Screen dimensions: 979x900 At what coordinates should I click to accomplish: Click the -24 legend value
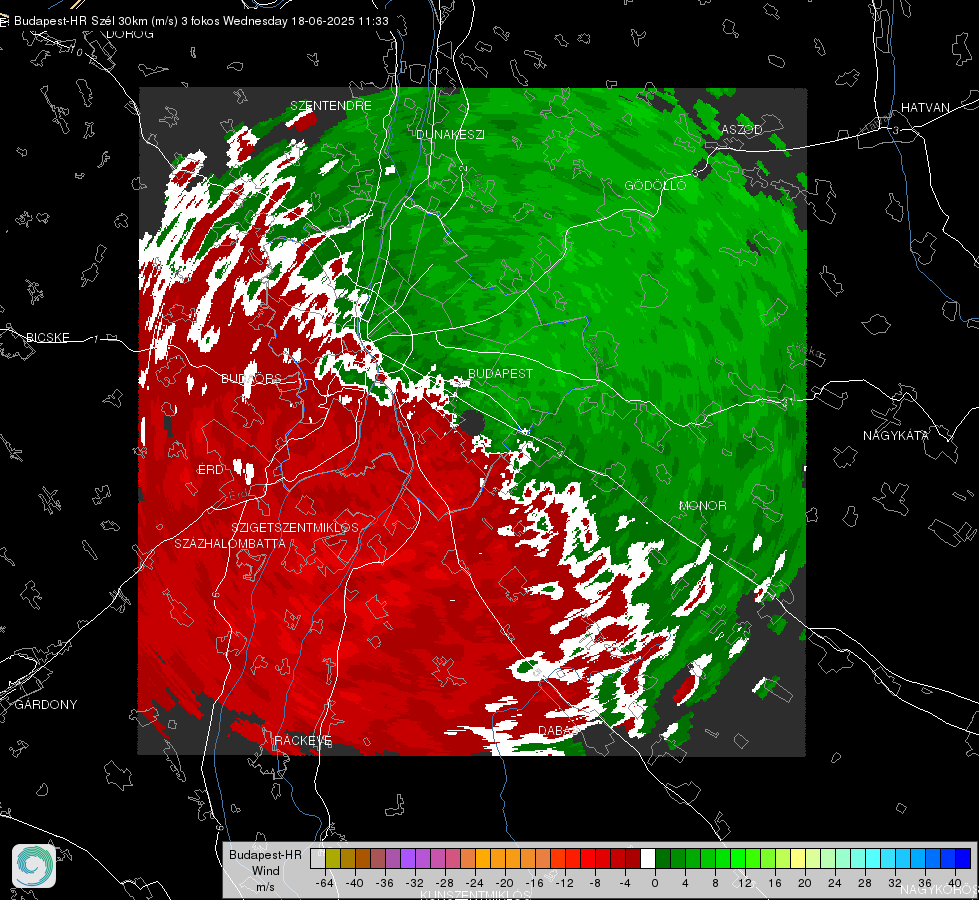point(475,883)
